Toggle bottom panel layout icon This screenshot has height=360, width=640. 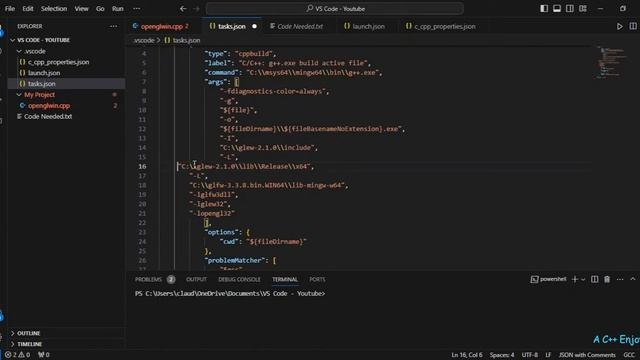[557, 9]
